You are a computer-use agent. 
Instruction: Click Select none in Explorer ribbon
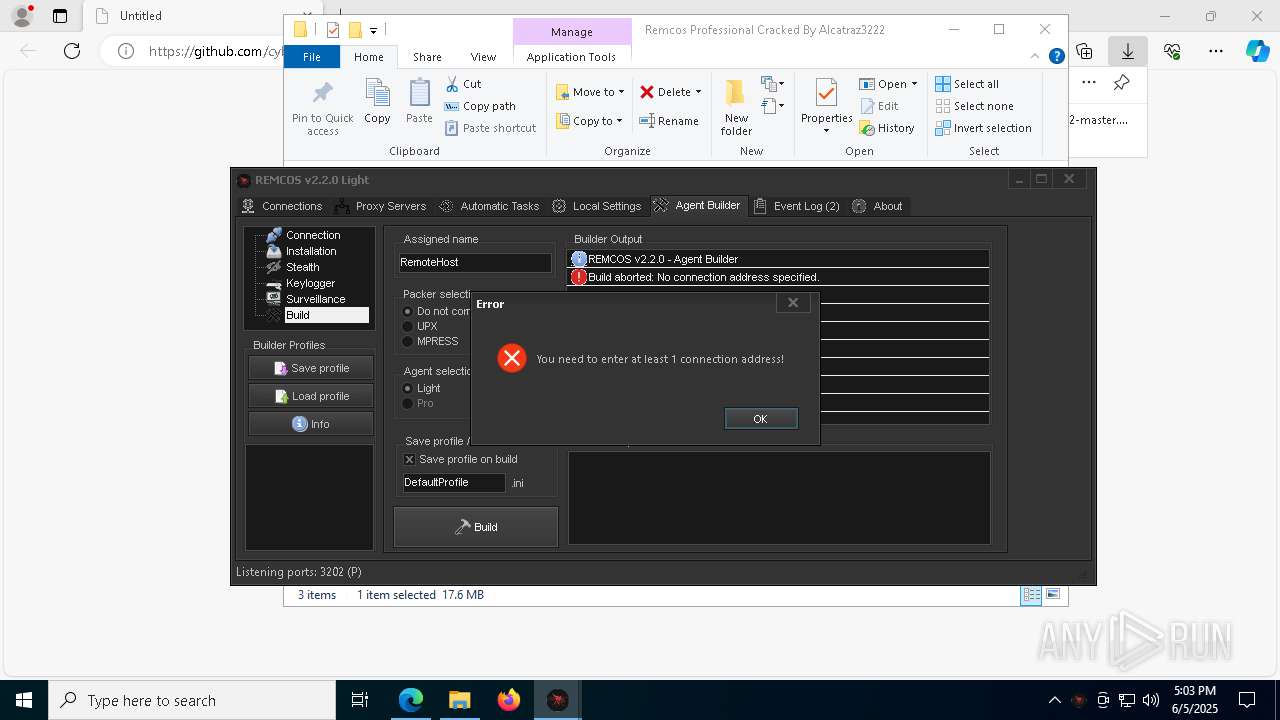tap(974, 106)
